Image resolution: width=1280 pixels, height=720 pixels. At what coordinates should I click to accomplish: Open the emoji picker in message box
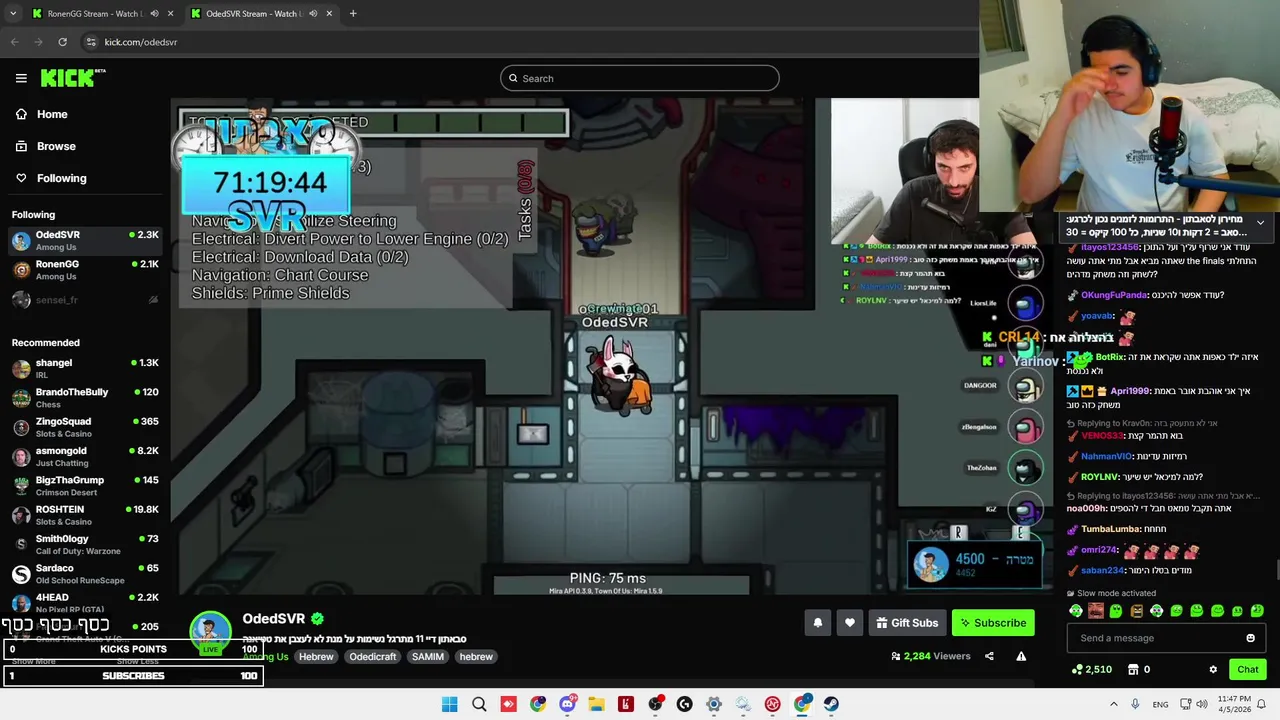pos(1250,638)
